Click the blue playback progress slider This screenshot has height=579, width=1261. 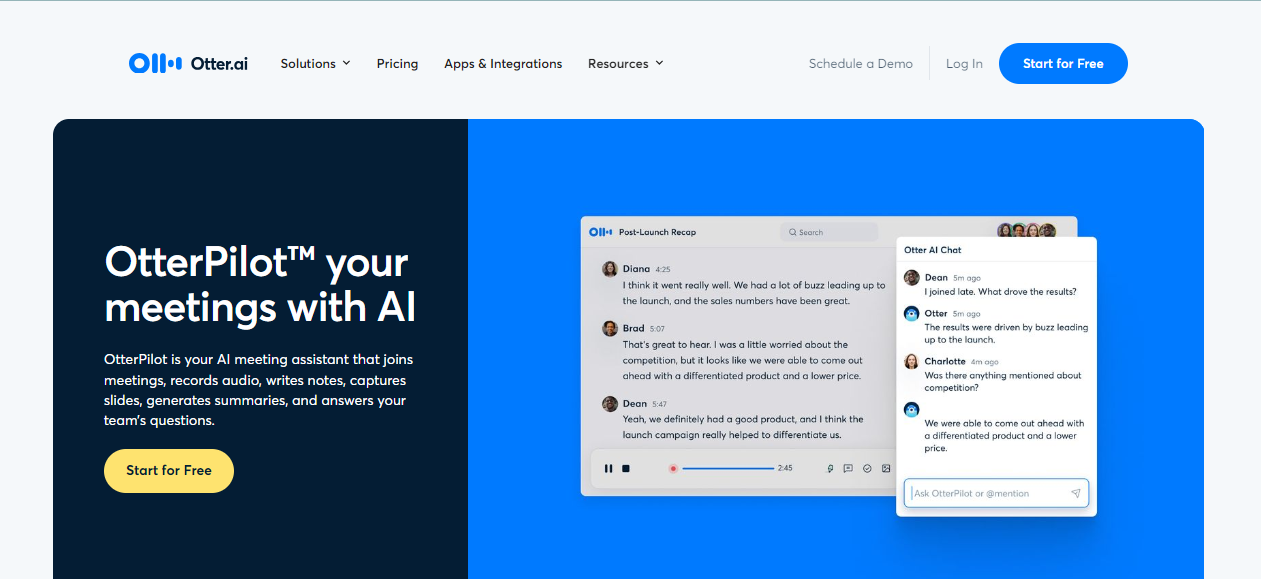click(x=730, y=468)
